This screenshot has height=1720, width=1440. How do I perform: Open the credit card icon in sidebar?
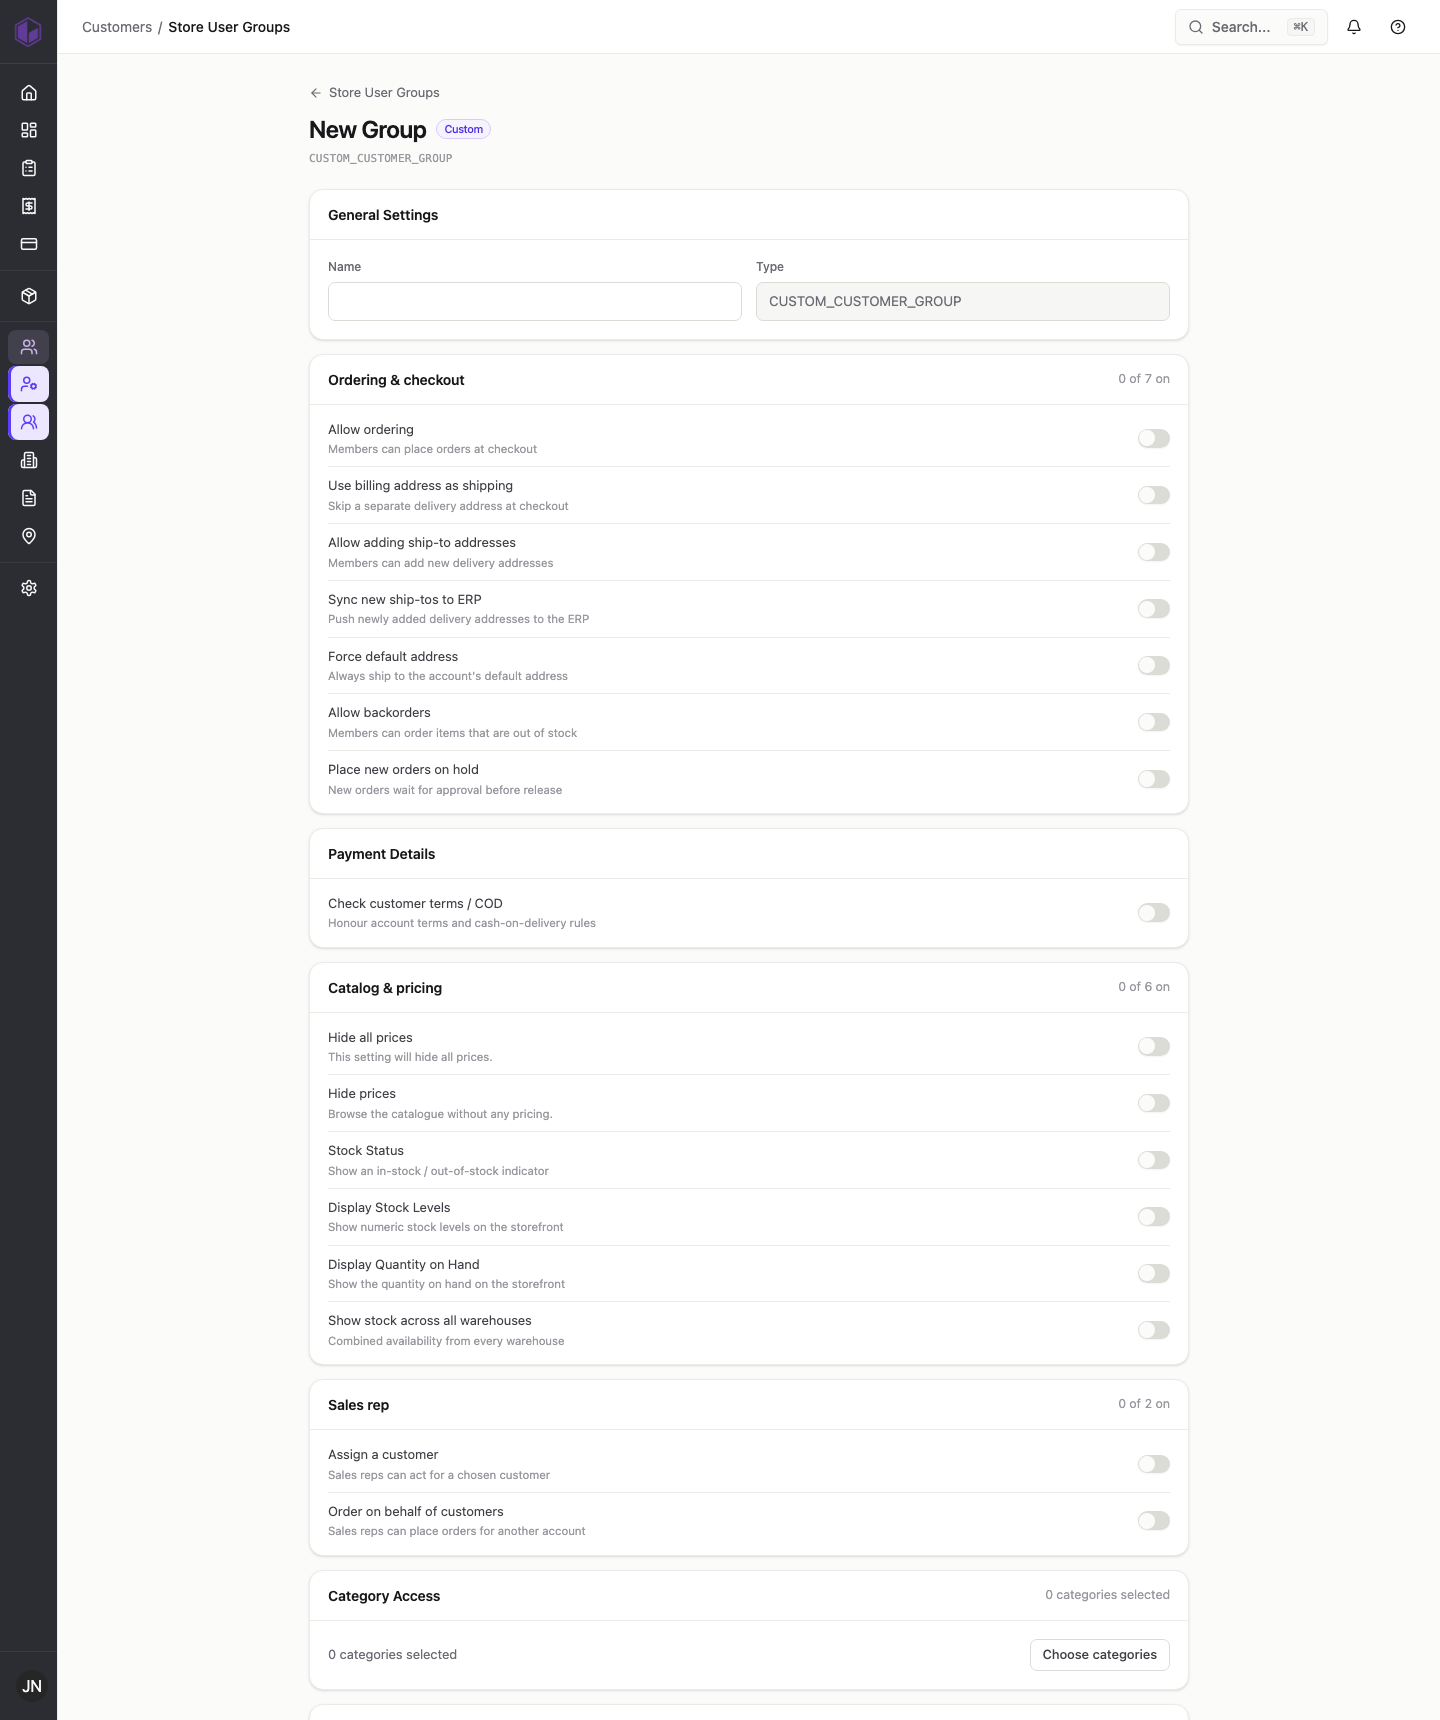click(x=29, y=244)
